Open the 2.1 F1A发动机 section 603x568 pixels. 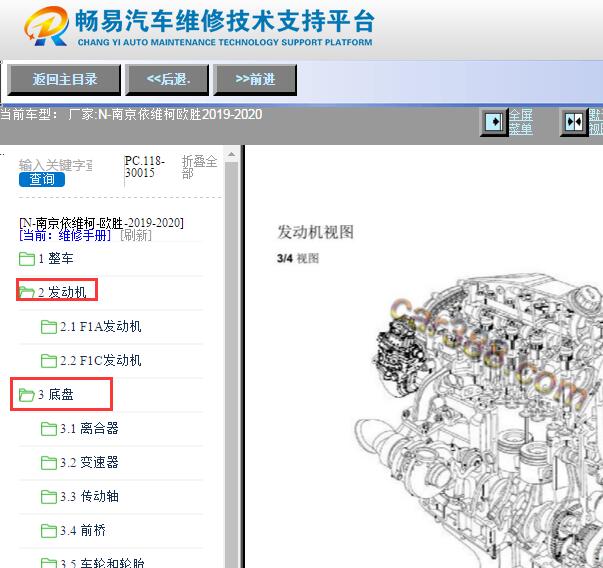pos(101,326)
